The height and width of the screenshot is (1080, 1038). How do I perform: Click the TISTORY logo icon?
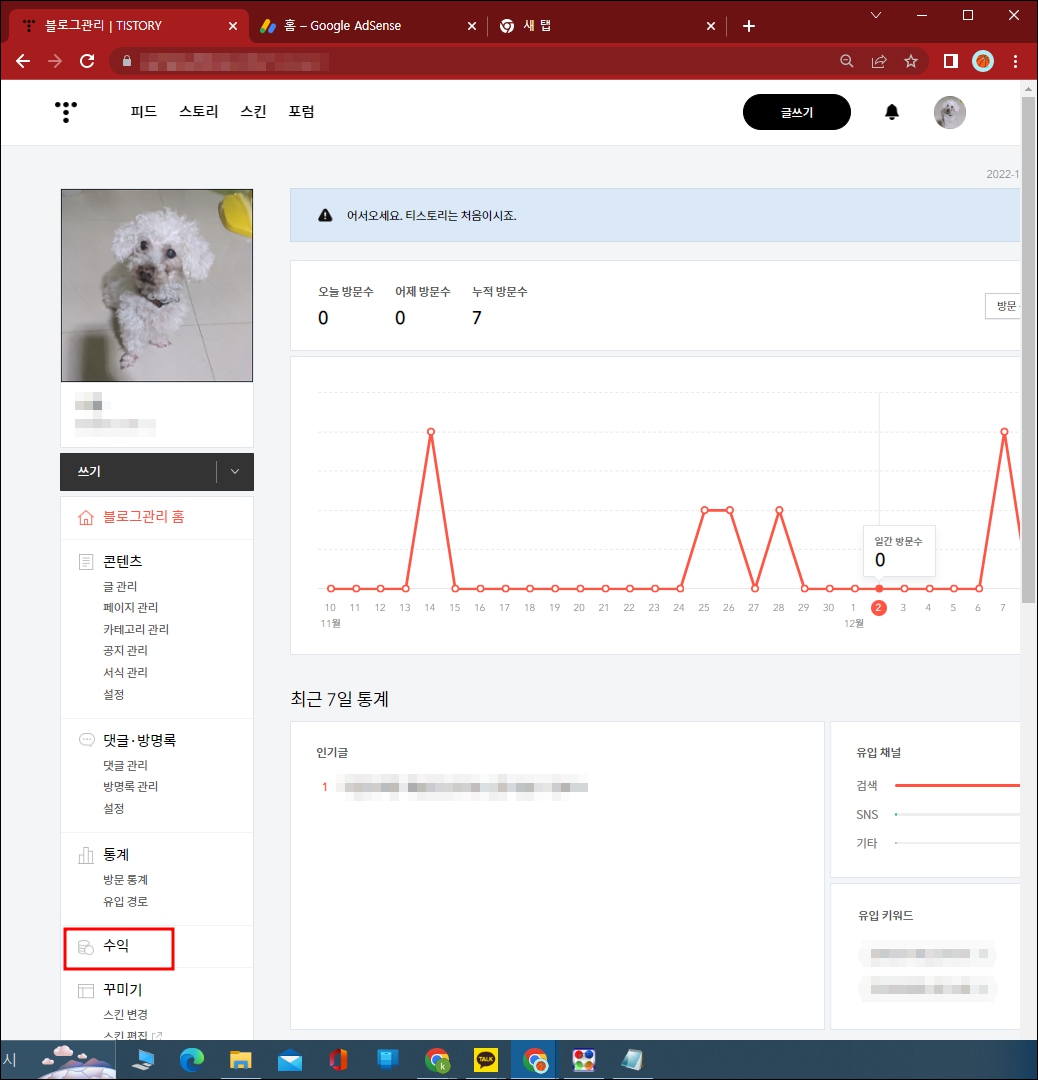(65, 112)
